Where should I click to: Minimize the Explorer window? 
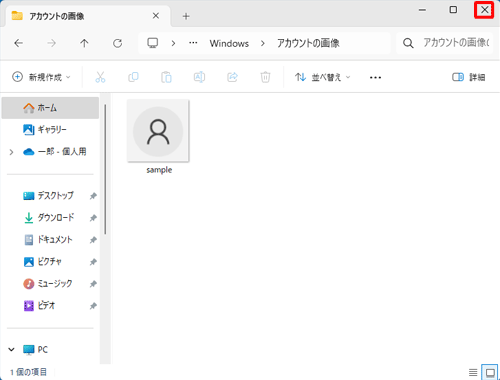click(422, 10)
